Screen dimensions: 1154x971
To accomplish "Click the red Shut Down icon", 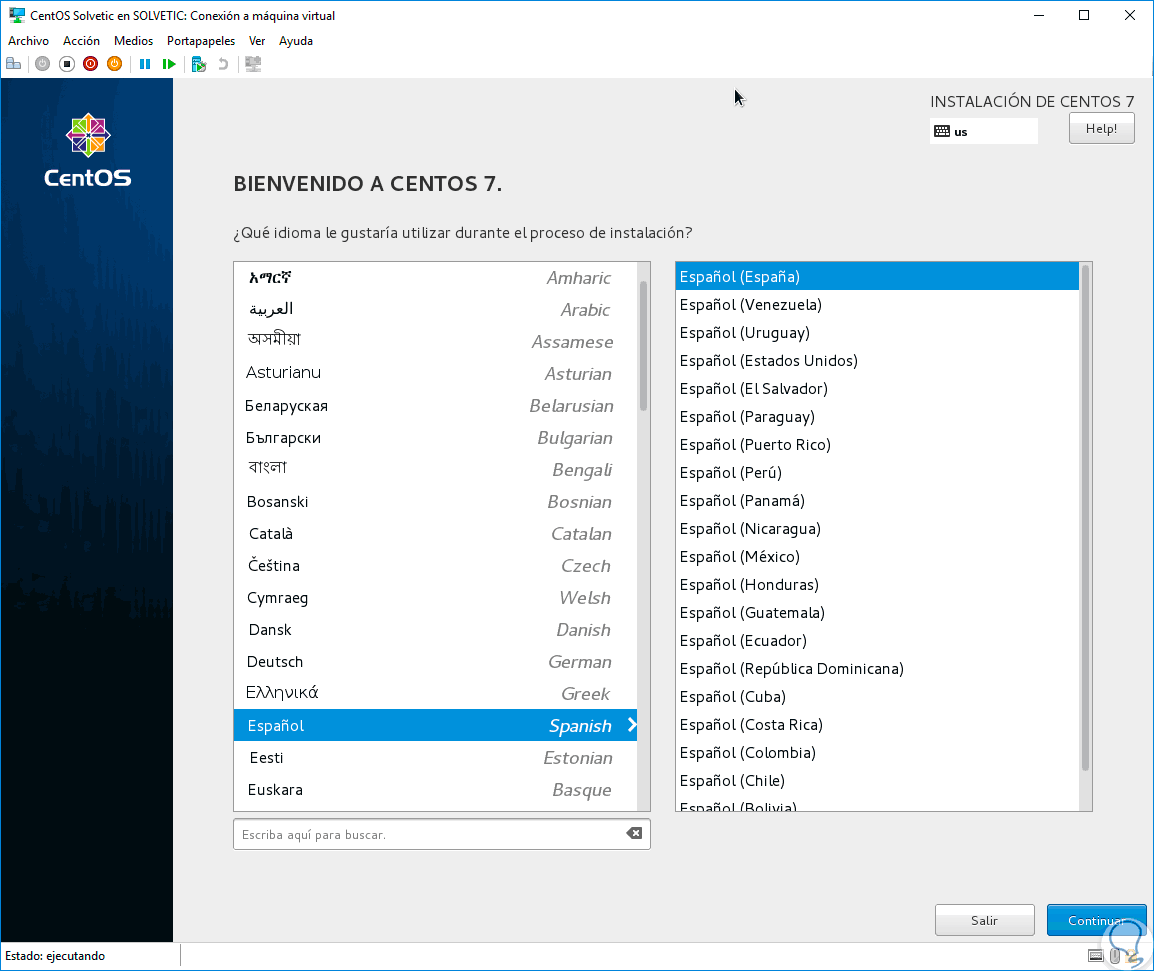I will coord(91,64).
